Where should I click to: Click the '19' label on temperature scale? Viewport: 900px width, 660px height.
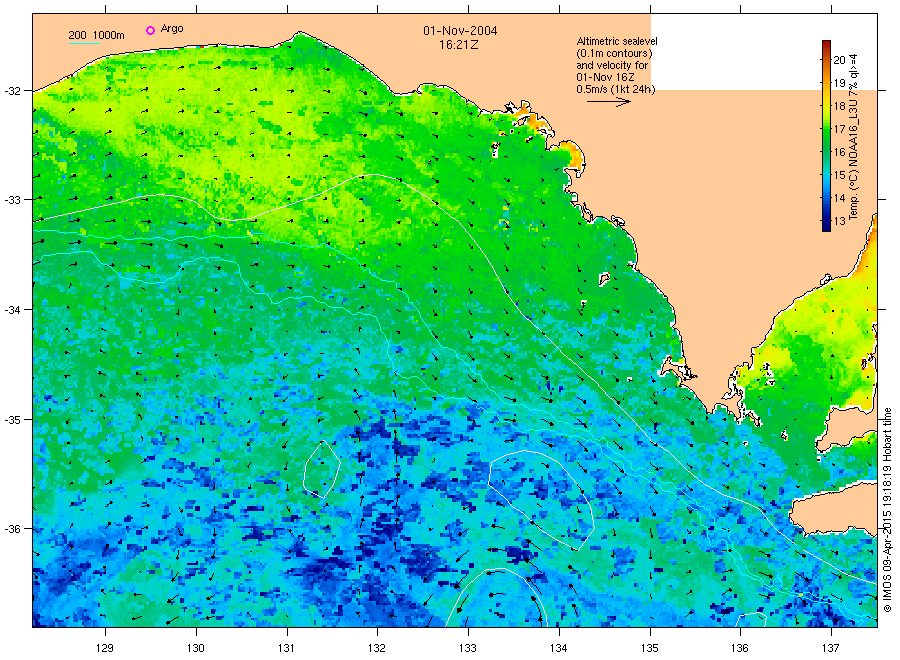coord(839,83)
